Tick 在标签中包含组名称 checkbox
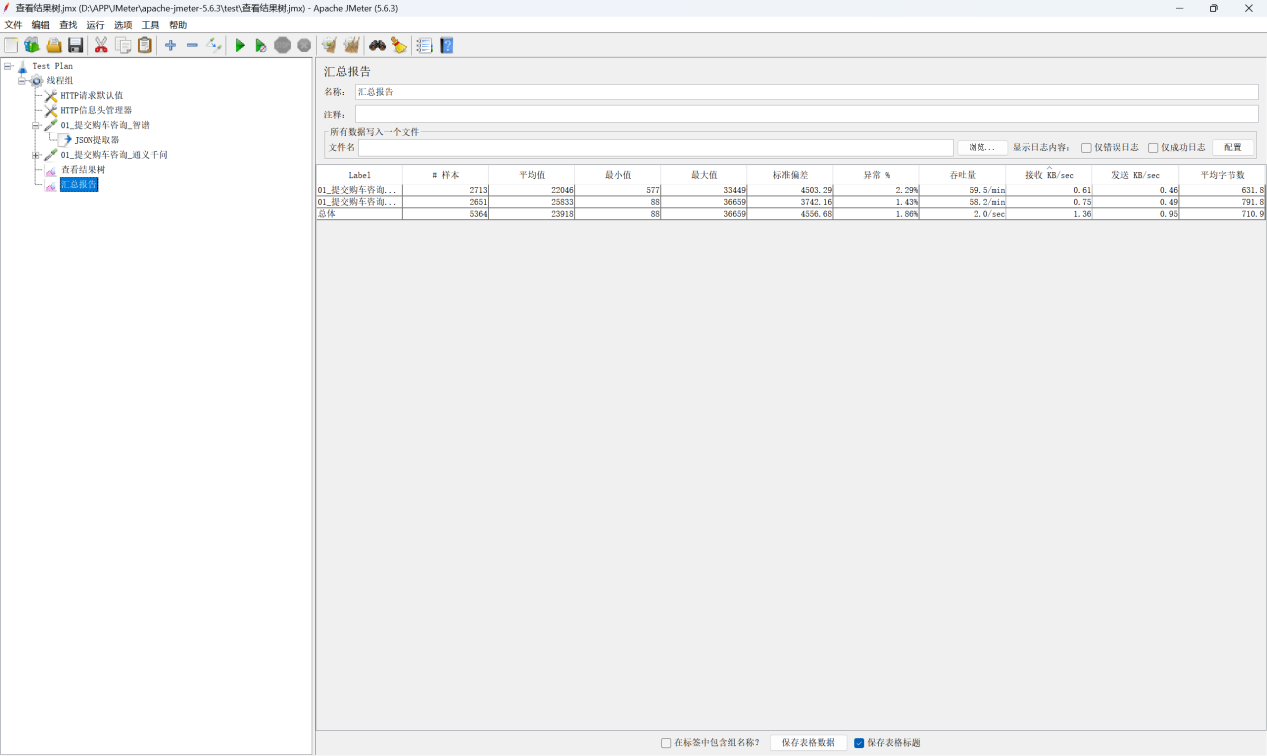1267x756 pixels. (x=666, y=743)
